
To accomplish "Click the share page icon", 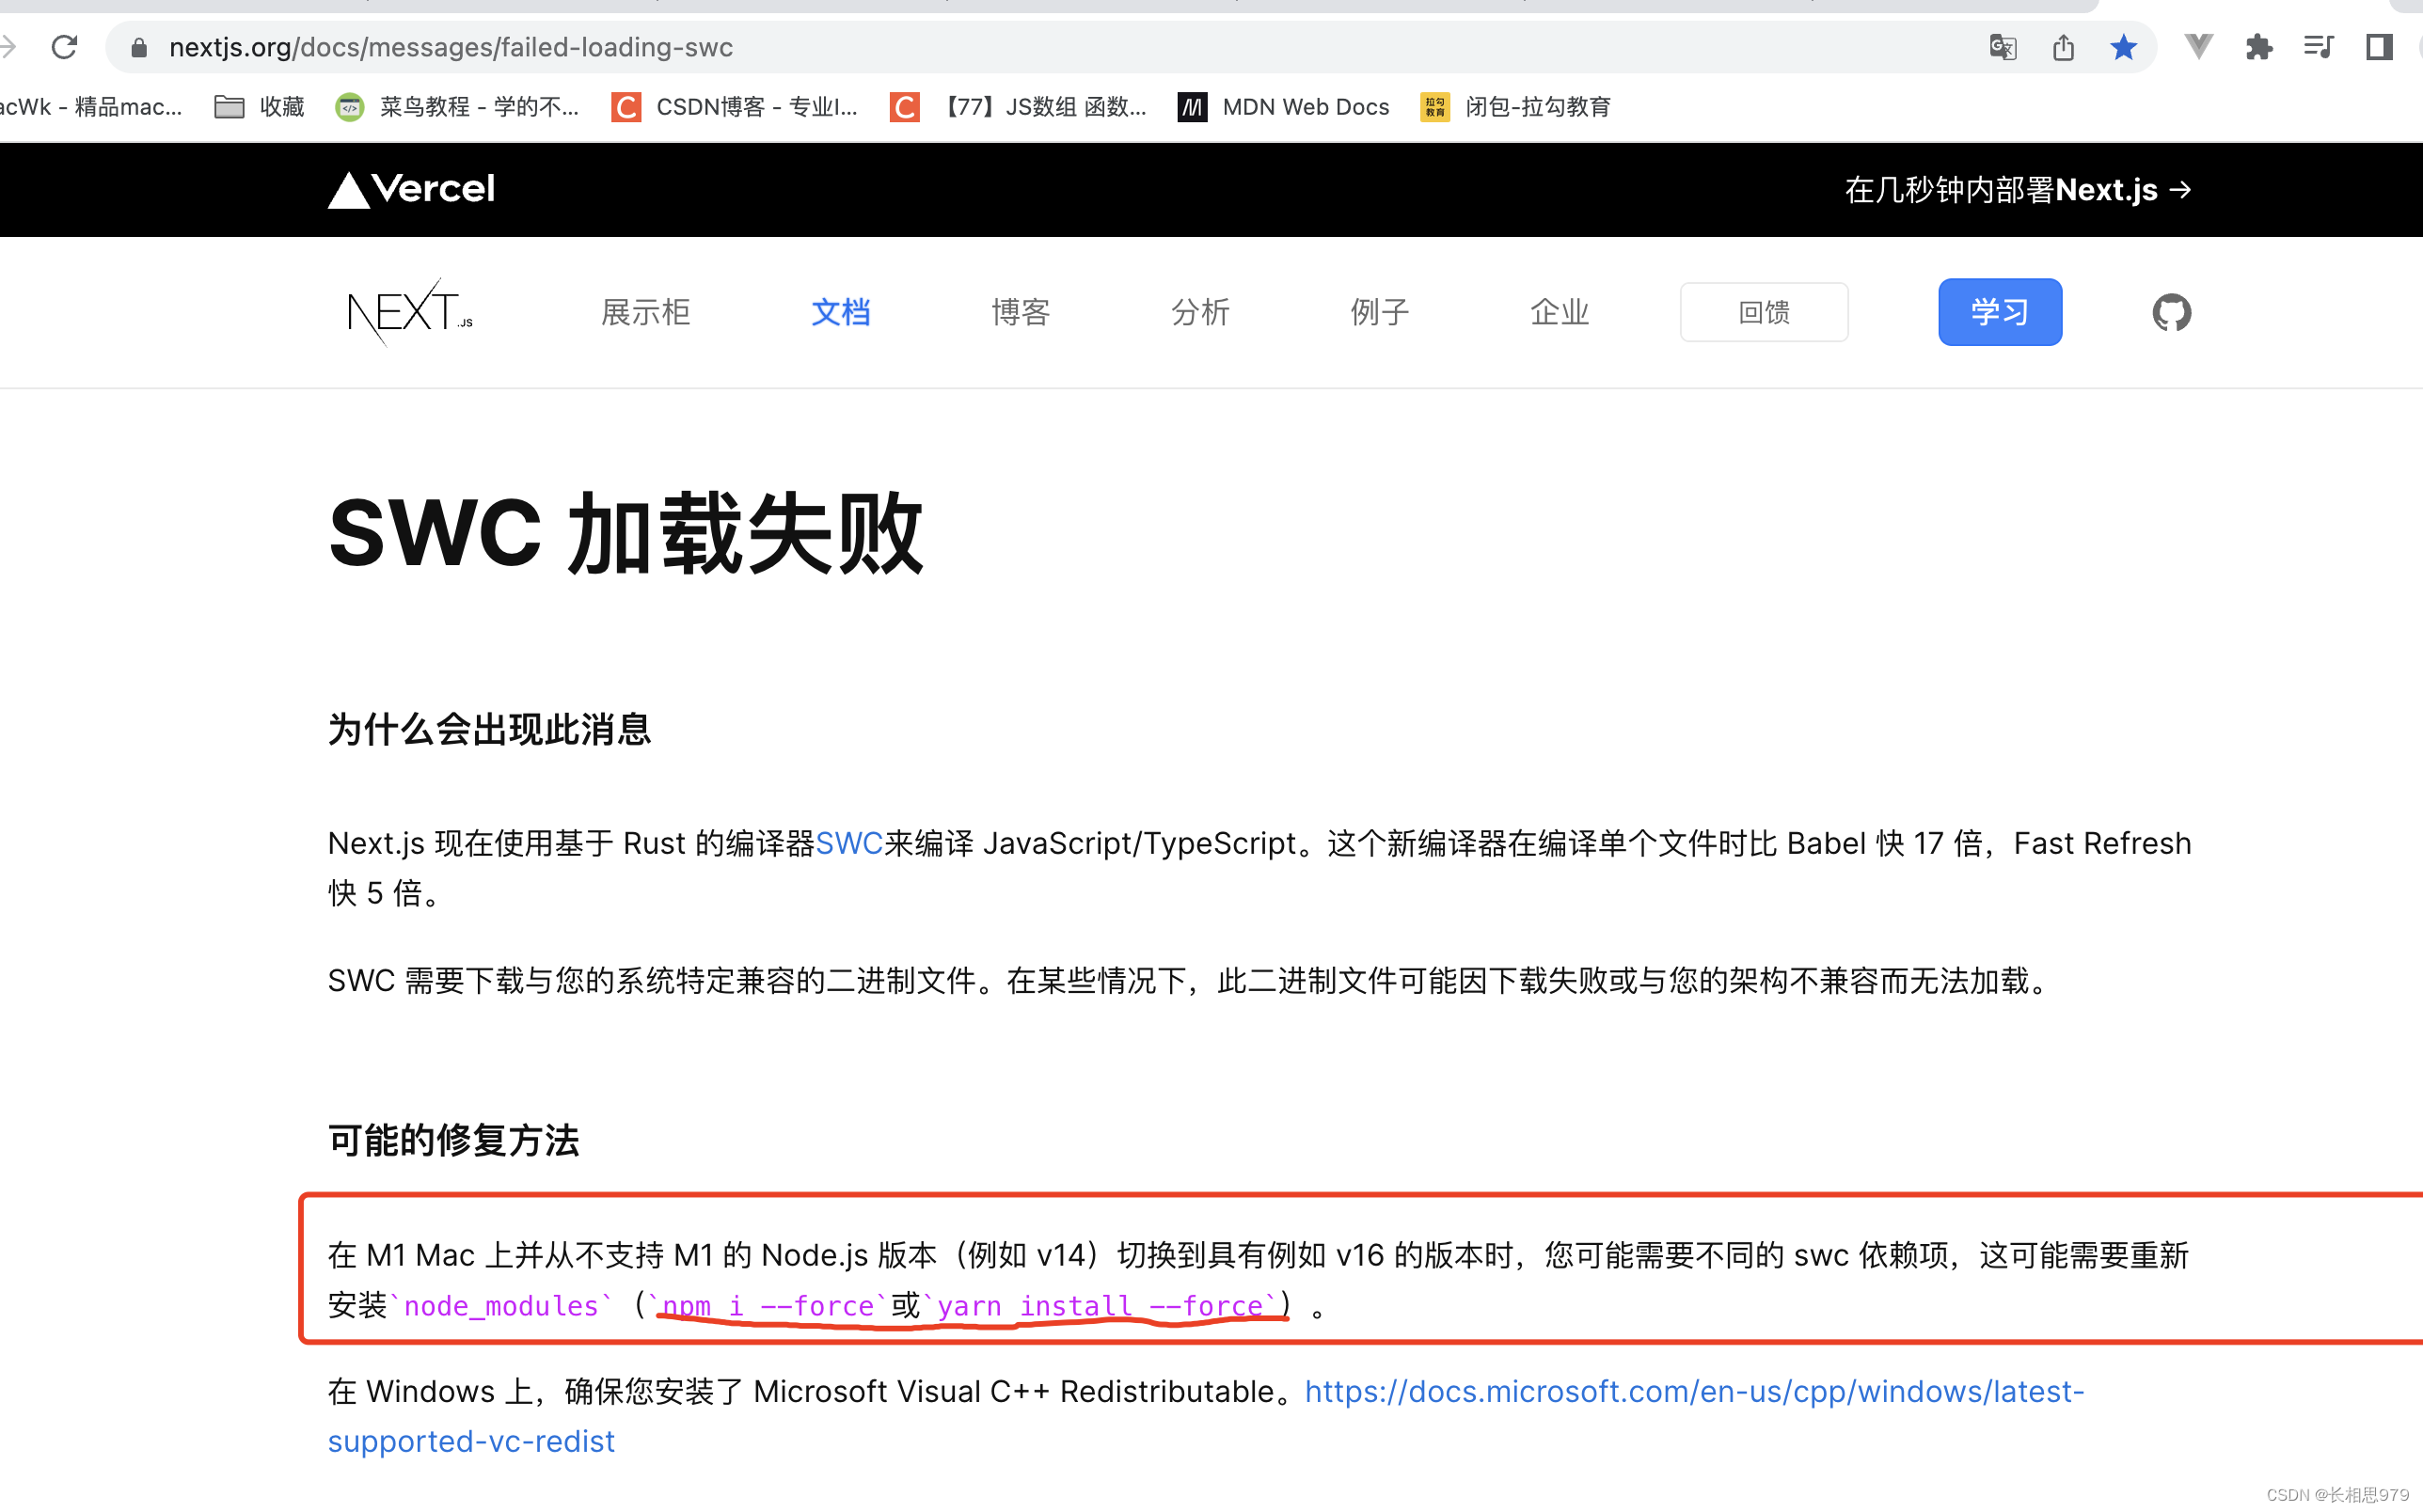I will [2063, 47].
